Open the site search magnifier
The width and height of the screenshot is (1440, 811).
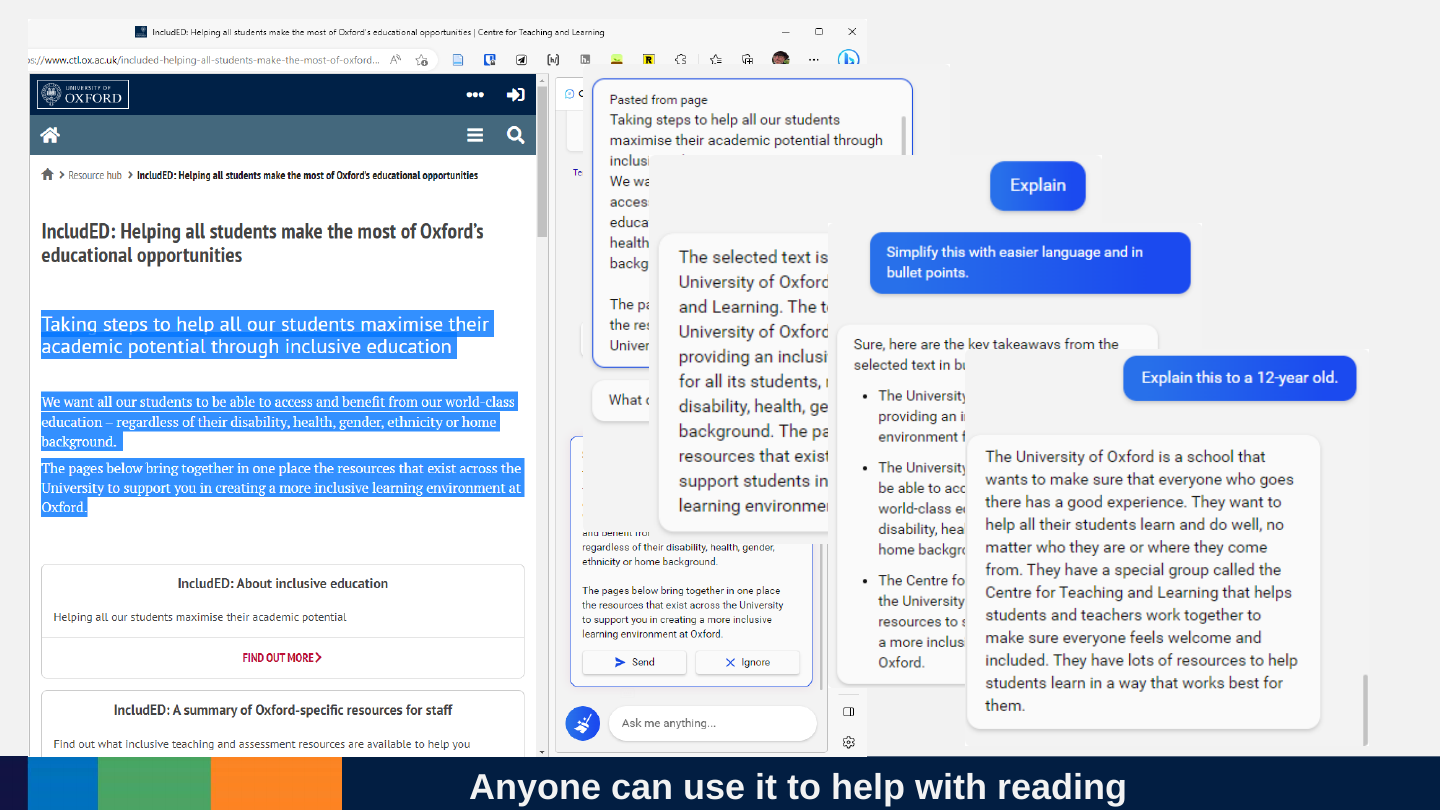coord(515,135)
